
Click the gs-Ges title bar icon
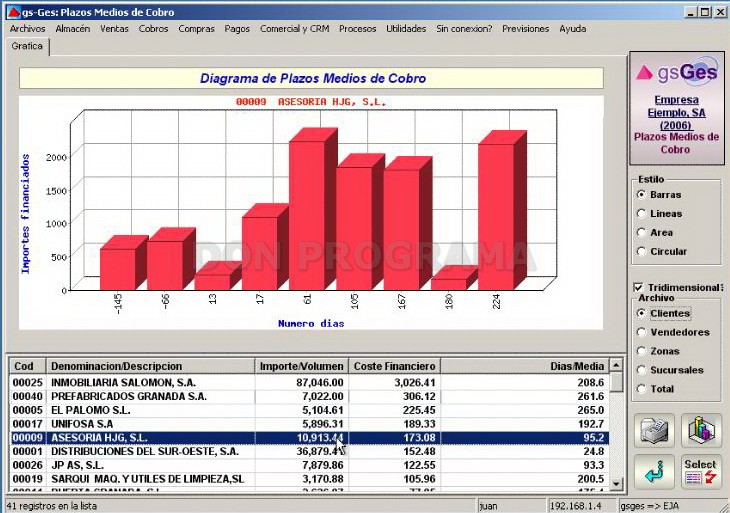click(14, 12)
